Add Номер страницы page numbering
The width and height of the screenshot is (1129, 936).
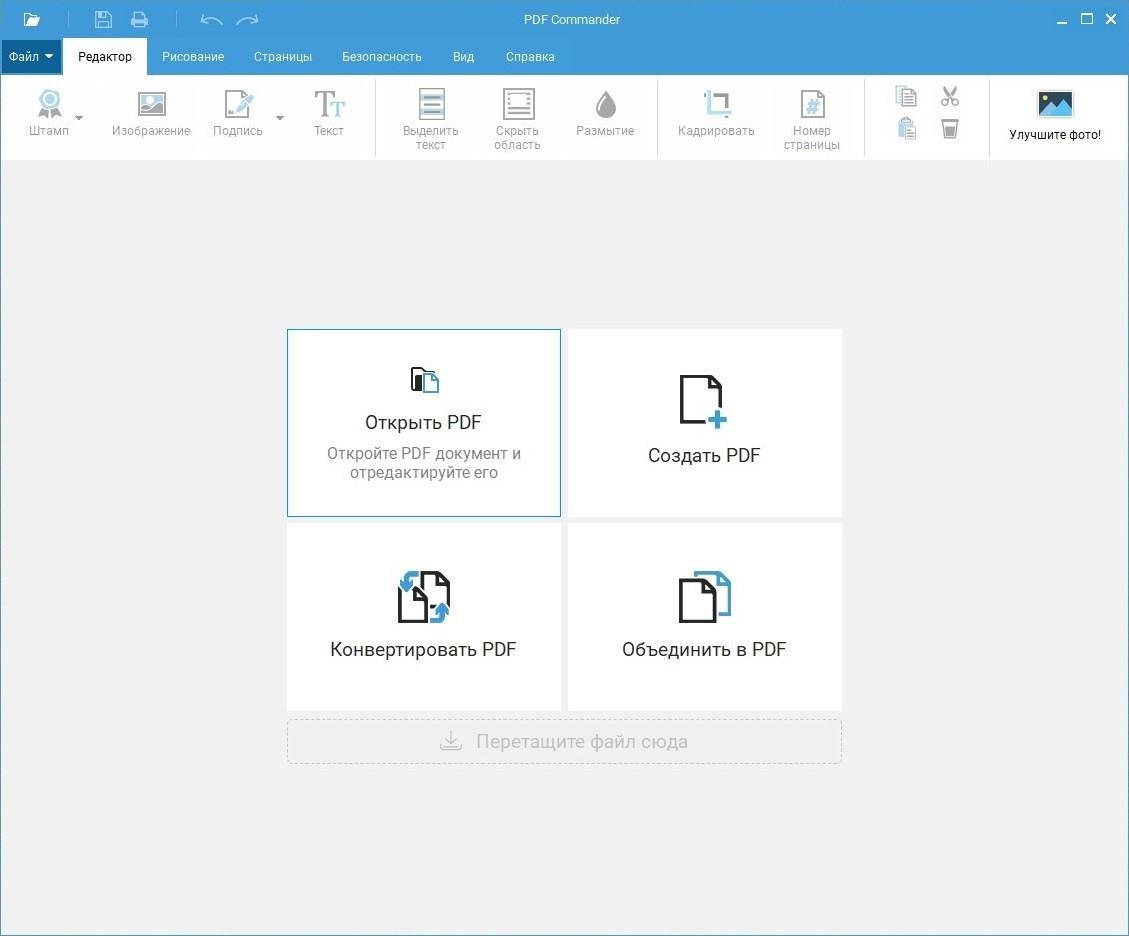(x=812, y=120)
